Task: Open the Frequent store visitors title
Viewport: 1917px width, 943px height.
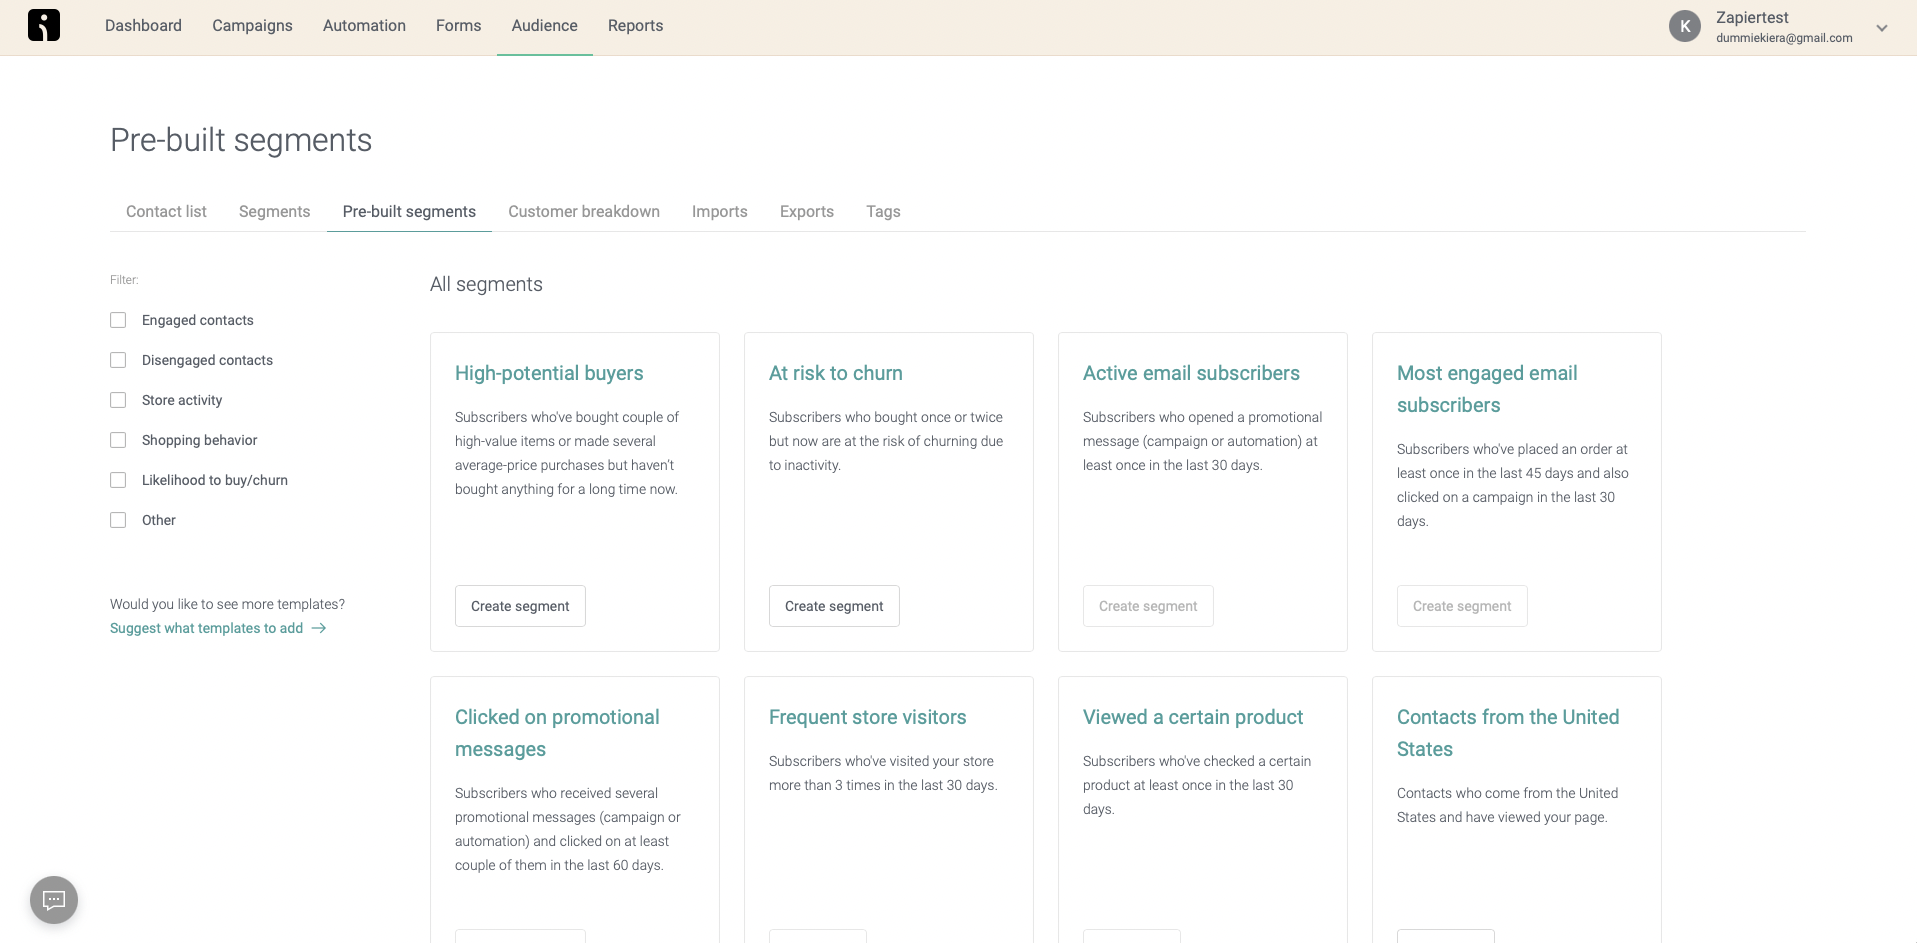Action: (867, 717)
